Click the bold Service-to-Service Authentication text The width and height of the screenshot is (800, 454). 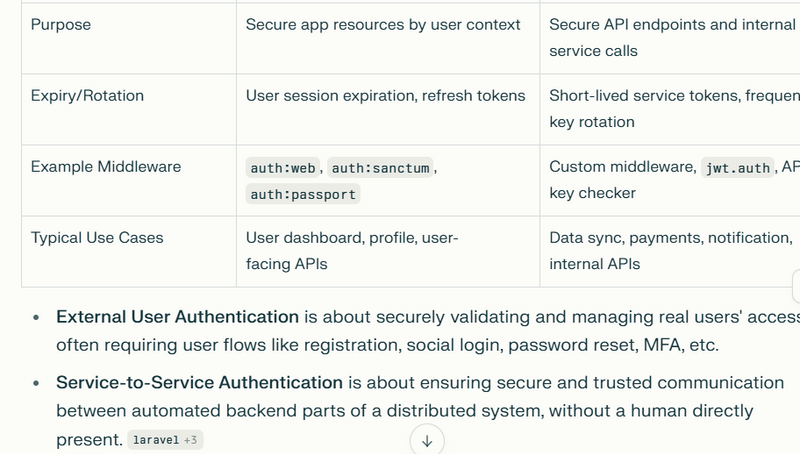[x=199, y=382]
